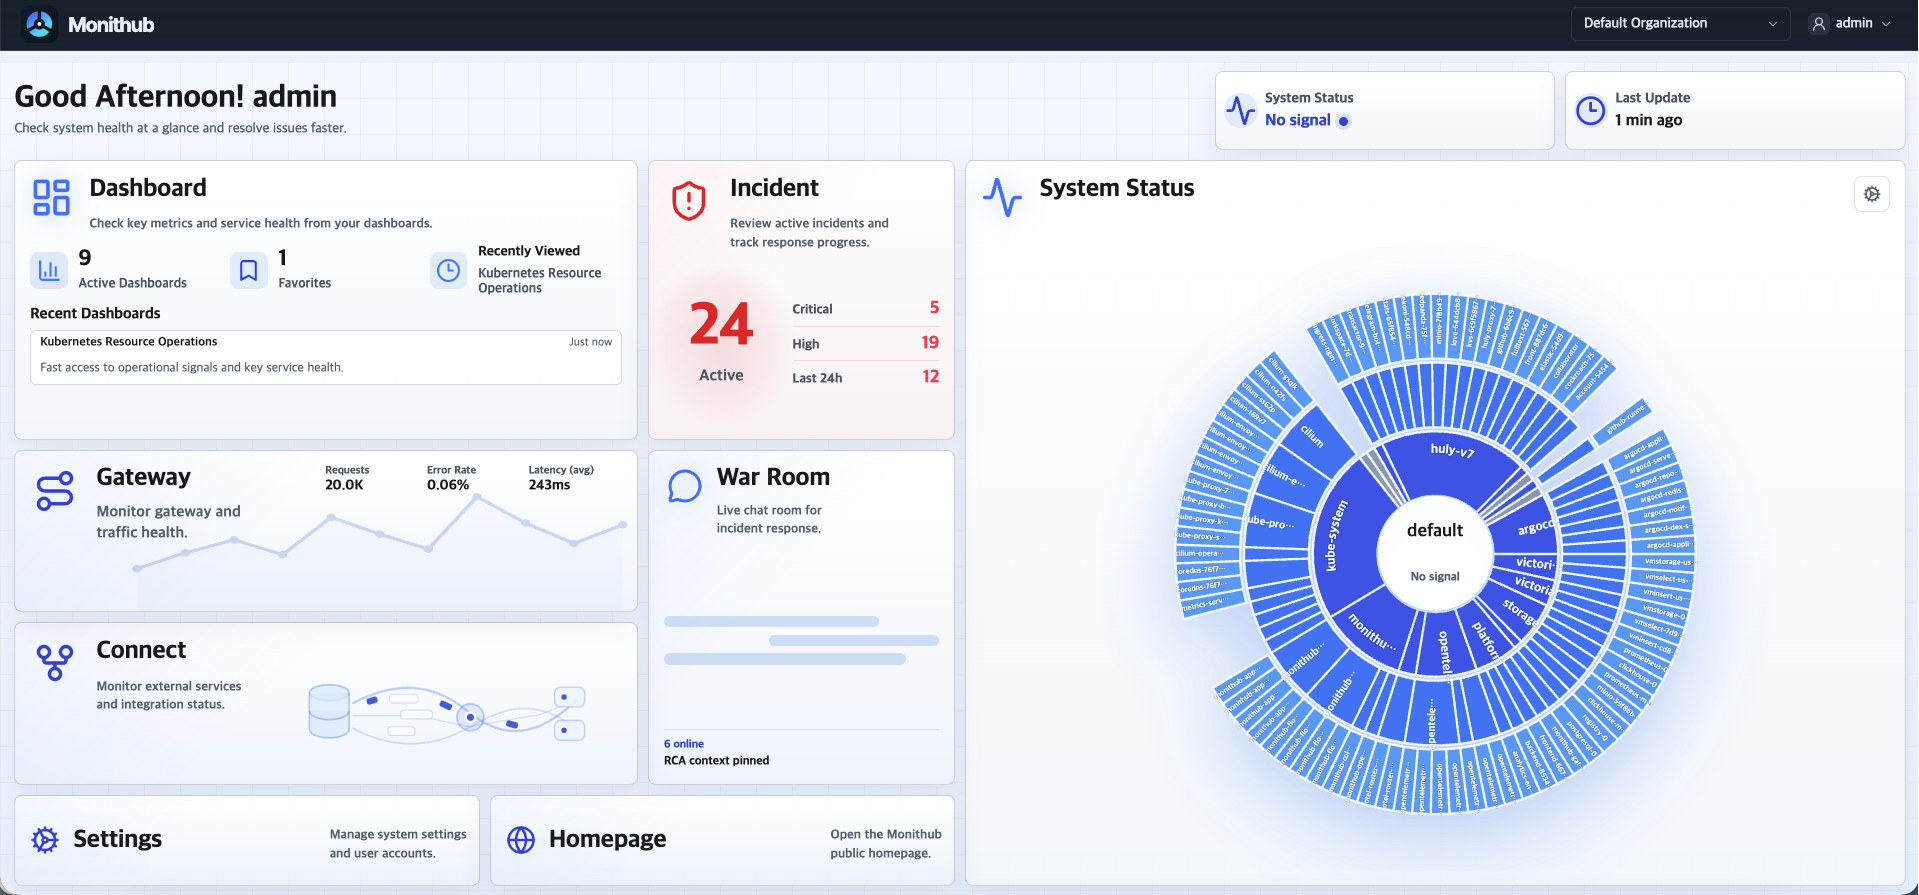Viewport: 1919px width, 895px height.
Task: Click the Requests 20.0K value
Action: click(x=344, y=485)
